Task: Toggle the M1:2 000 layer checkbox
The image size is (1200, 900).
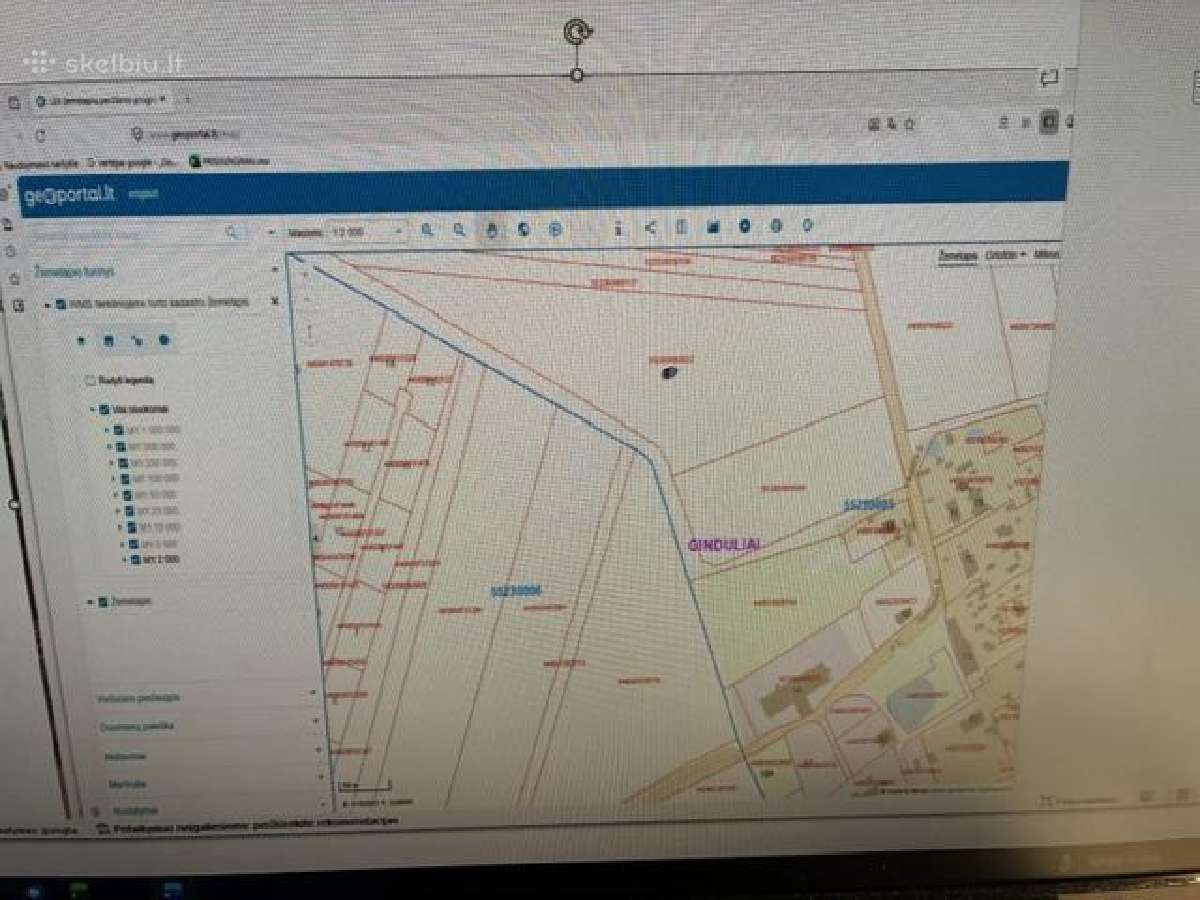Action: coord(136,559)
